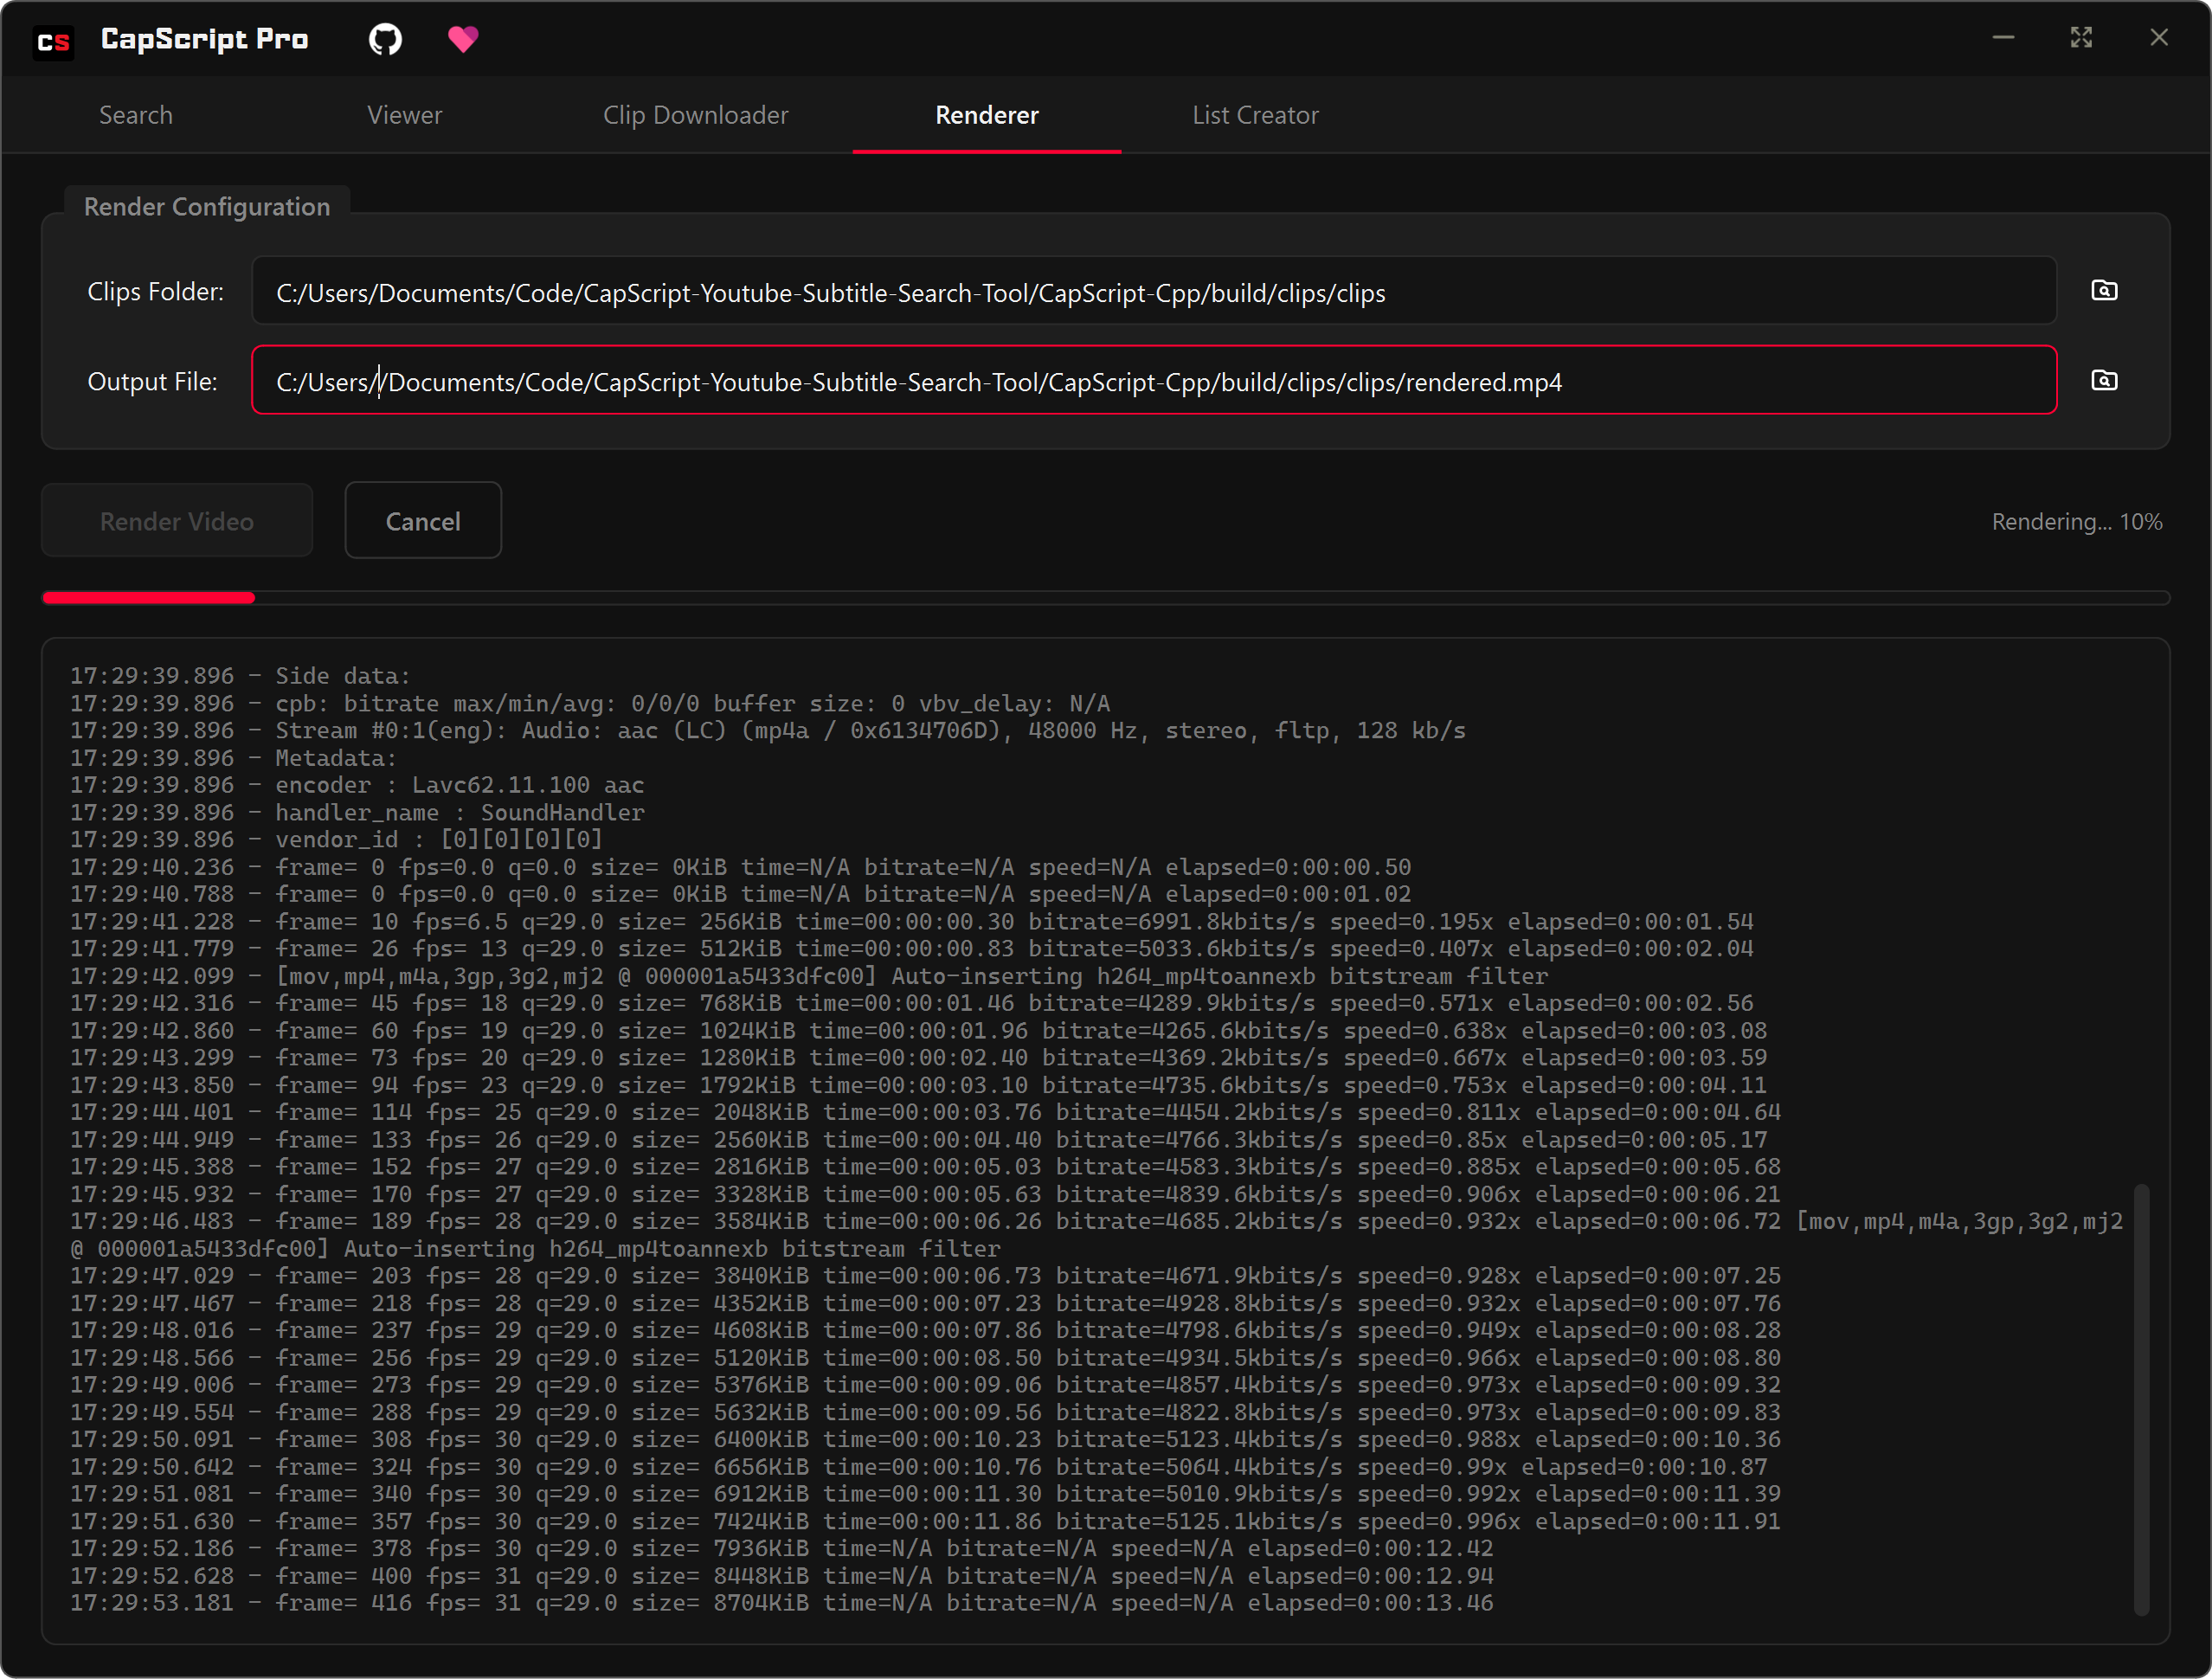Go to the Clip Downloader tab
The width and height of the screenshot is (2212, 1679).
click(695, 115)
